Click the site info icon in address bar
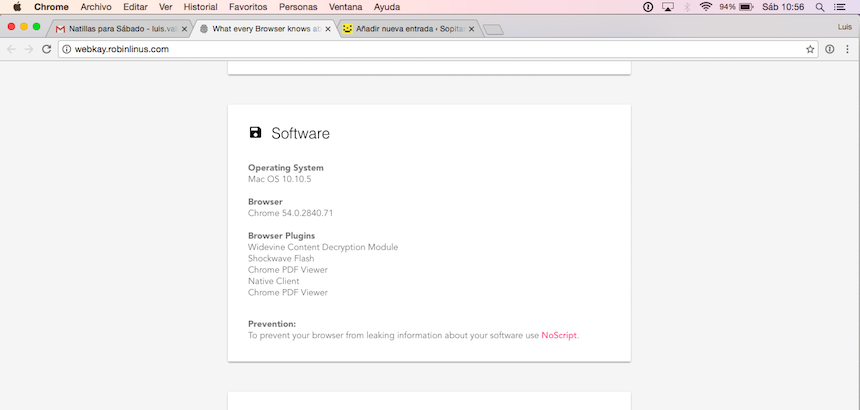 pos(66,49)
